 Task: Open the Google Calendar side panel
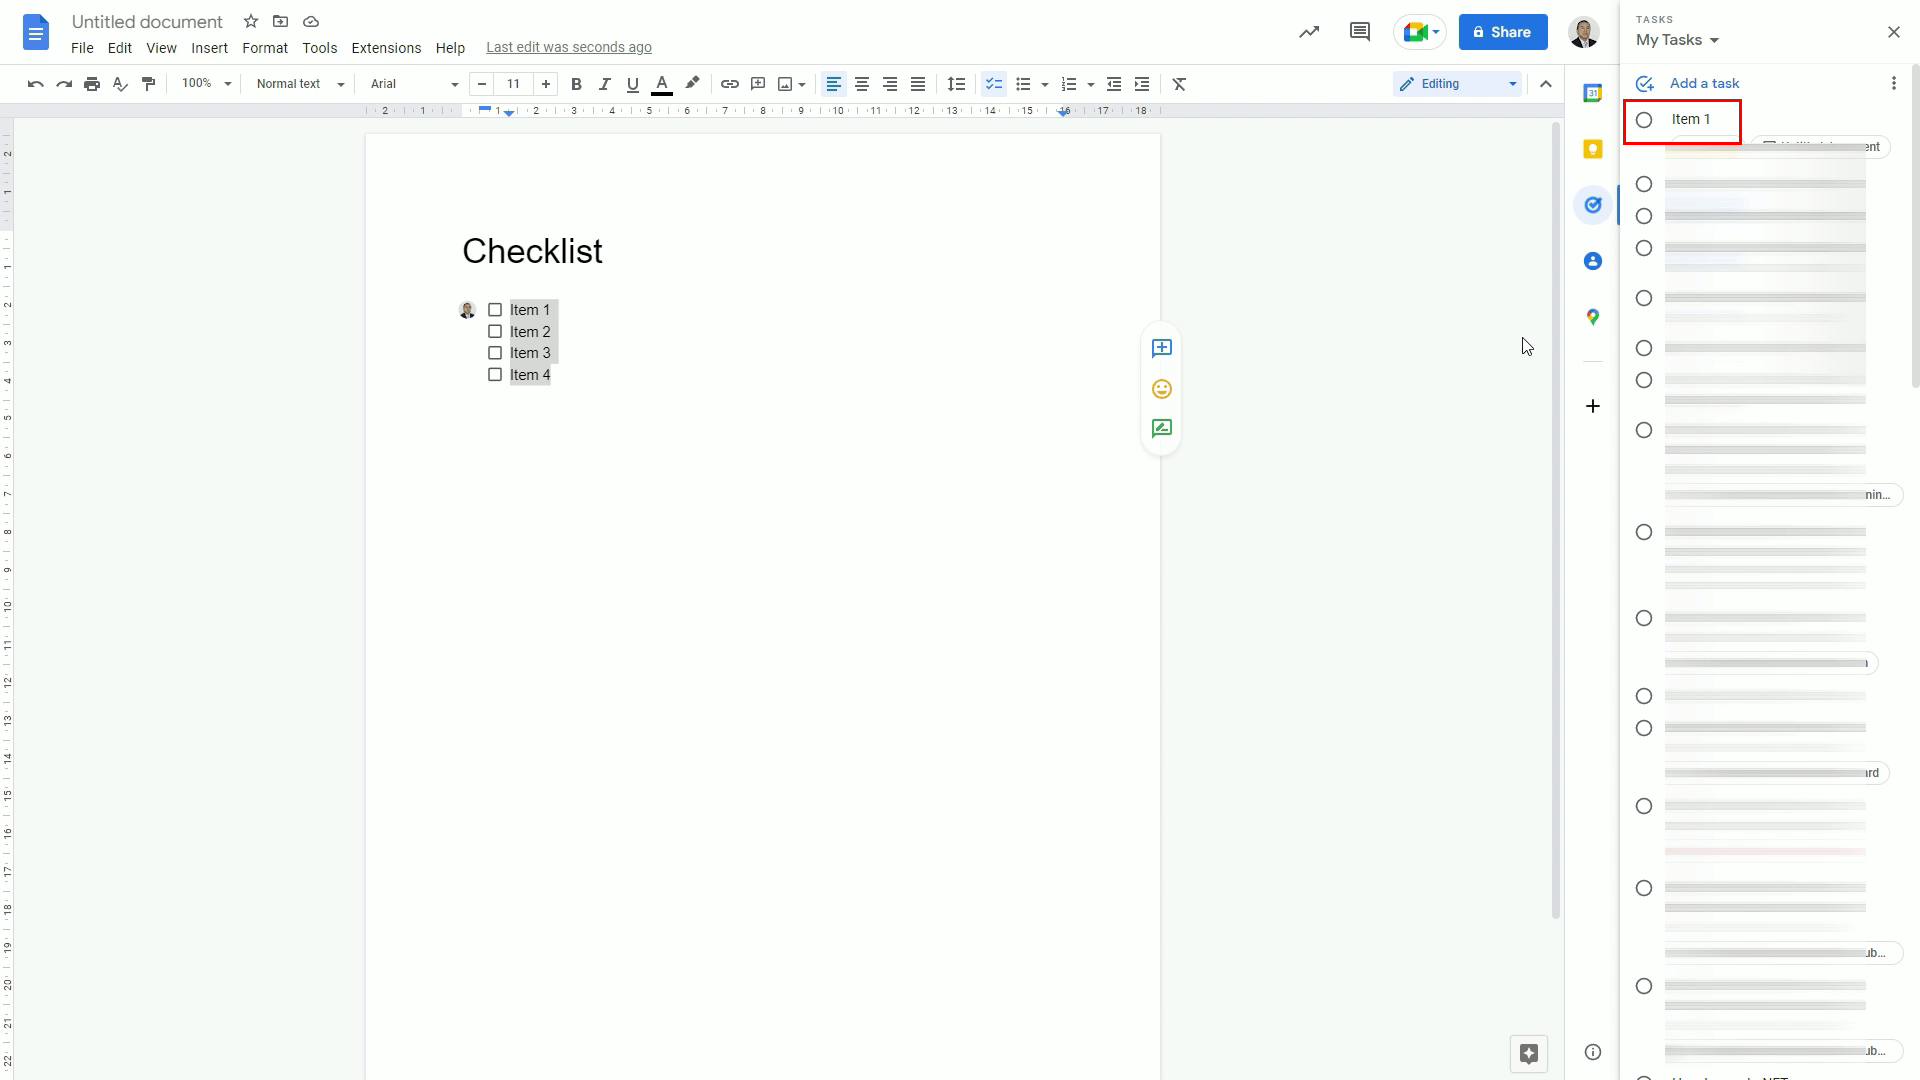[x=1593, y=92]
